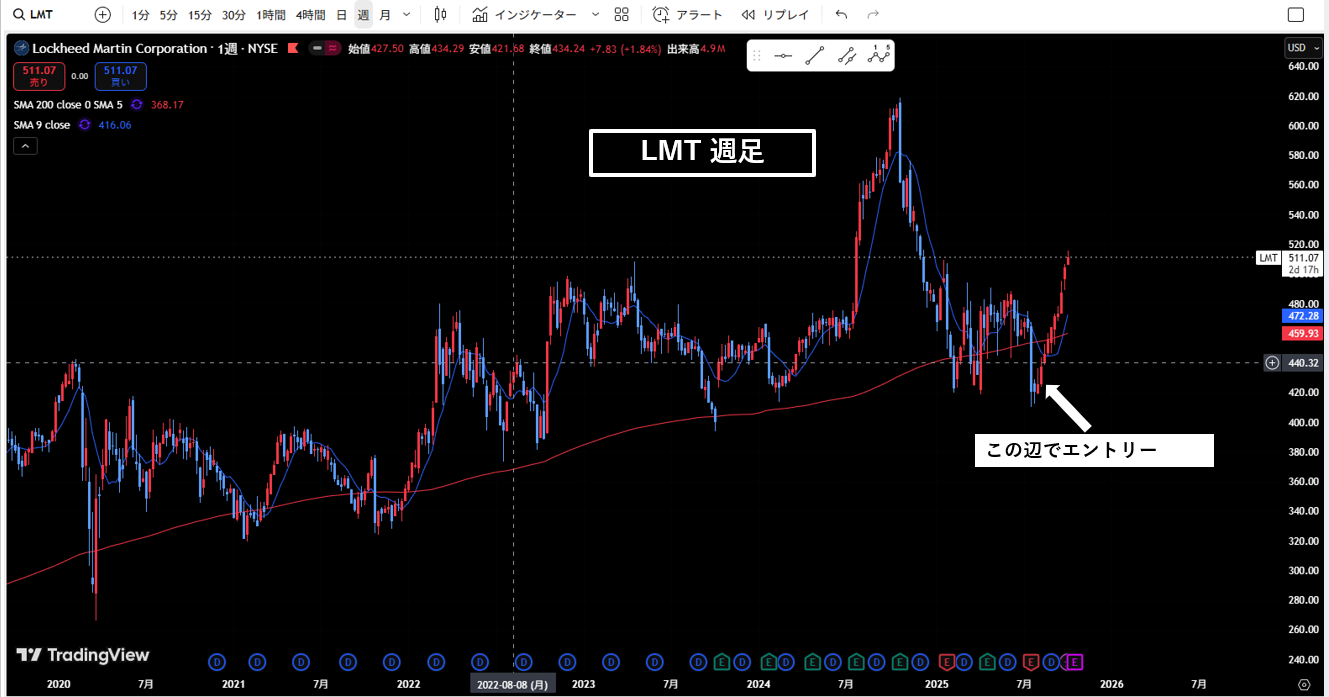Switch to the 1分 timeframe
The image size is (1329, 697).
[x=141, y=15]
